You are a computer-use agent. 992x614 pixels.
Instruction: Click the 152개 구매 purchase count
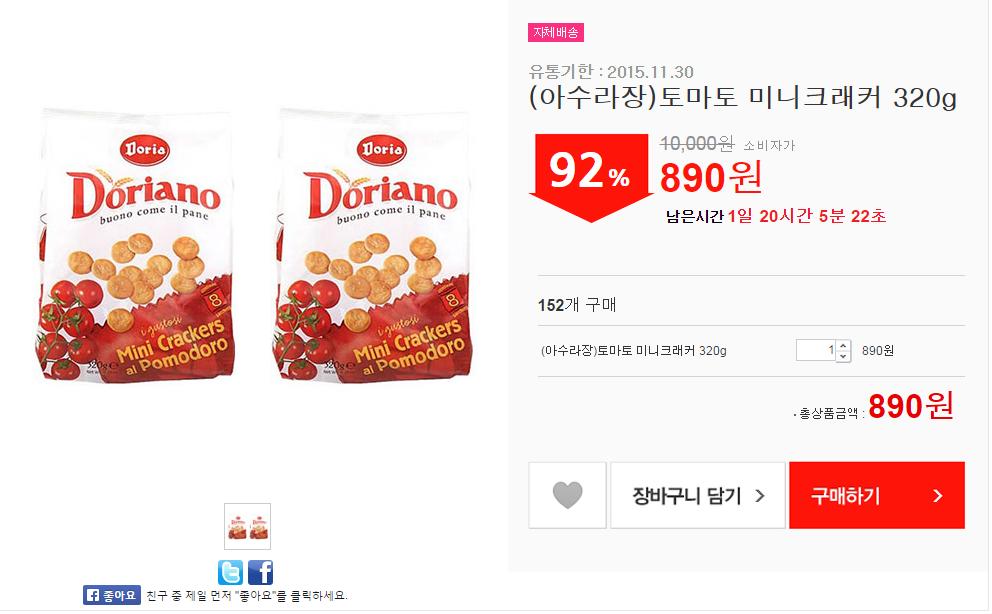[577, 305]
